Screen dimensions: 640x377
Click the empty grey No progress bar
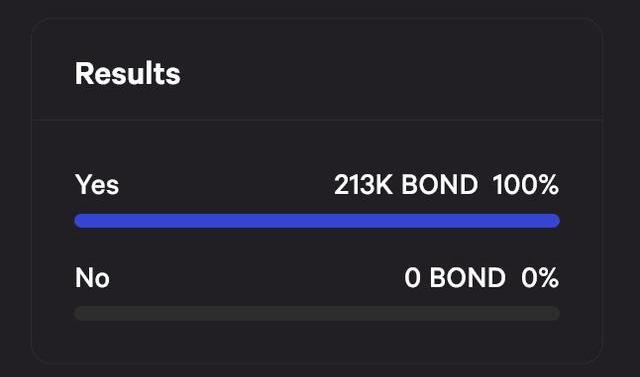point(317,313)
